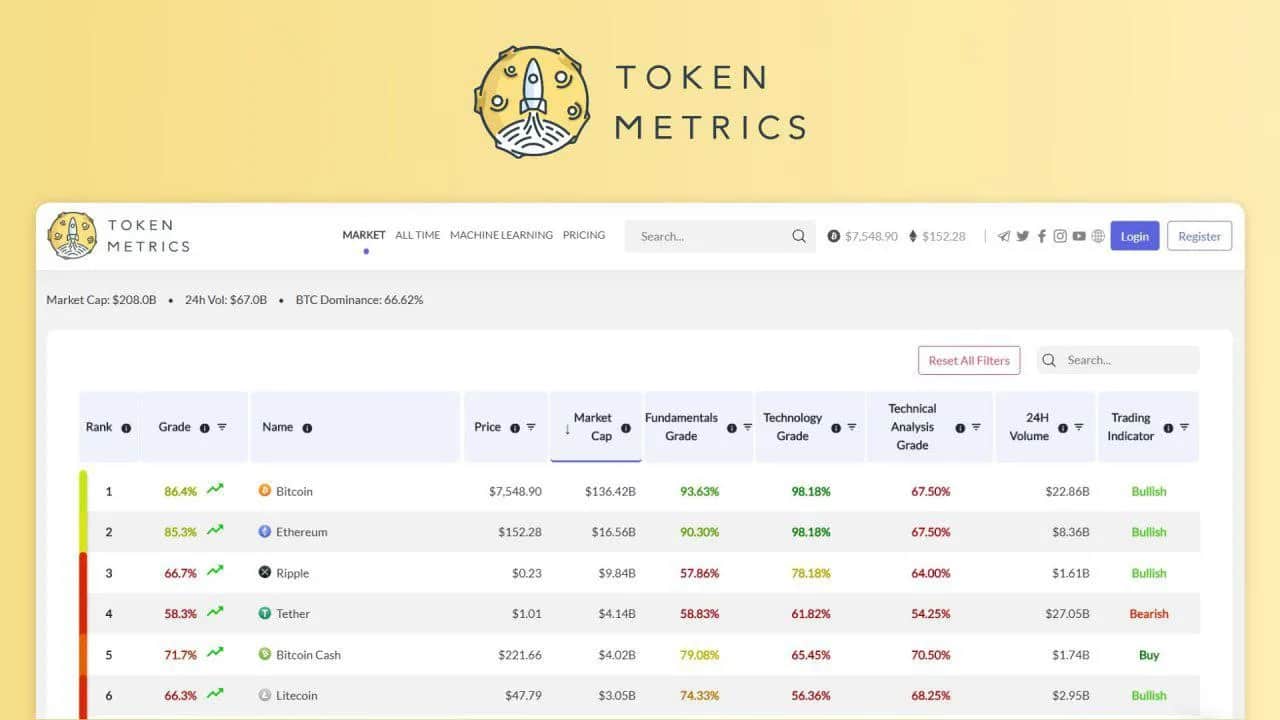The image size is (1280, 720).
Task: Click Tether's Bearish trading indicator
Action: click(x=1149, y=614)
